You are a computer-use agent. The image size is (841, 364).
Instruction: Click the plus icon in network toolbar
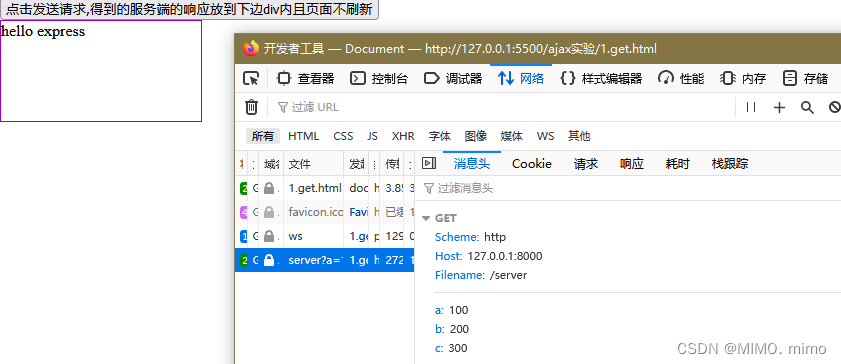coord(779,107)
